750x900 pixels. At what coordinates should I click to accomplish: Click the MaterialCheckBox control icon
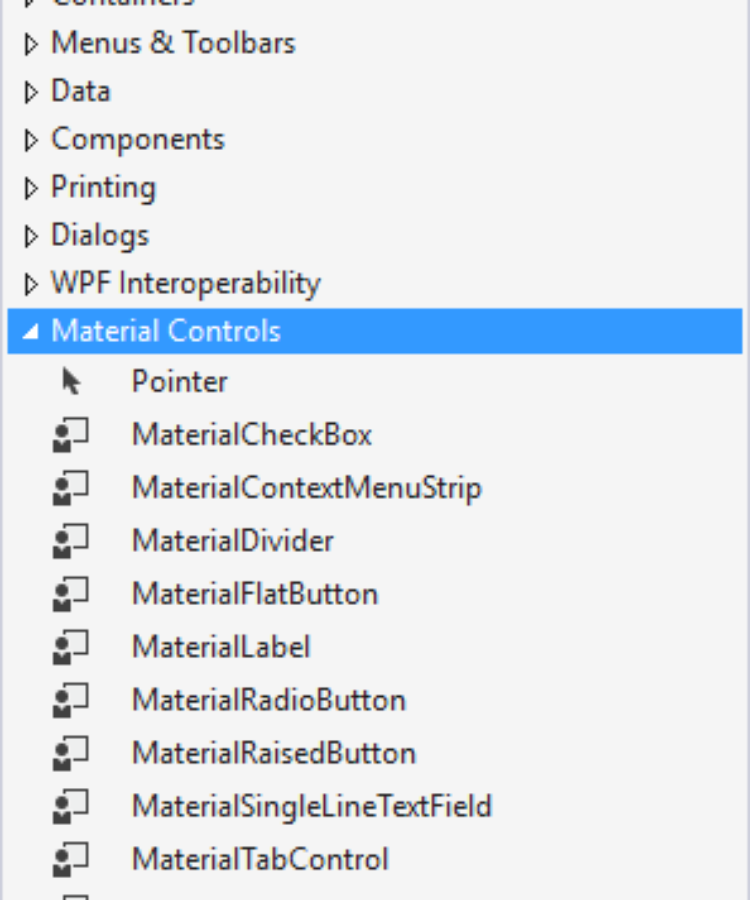tap(70, 435)
